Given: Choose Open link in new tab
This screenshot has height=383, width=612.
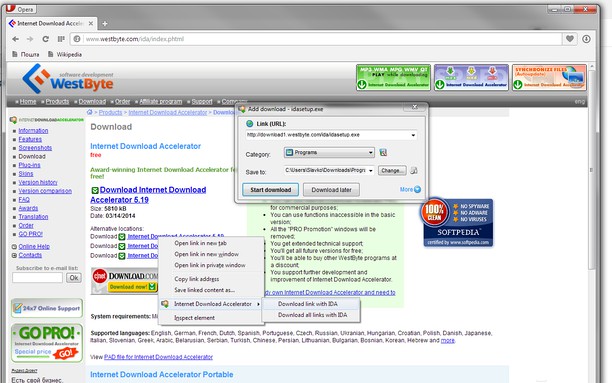Looking at the screenshot, I should pyautogui.click(x=201, y=243).
